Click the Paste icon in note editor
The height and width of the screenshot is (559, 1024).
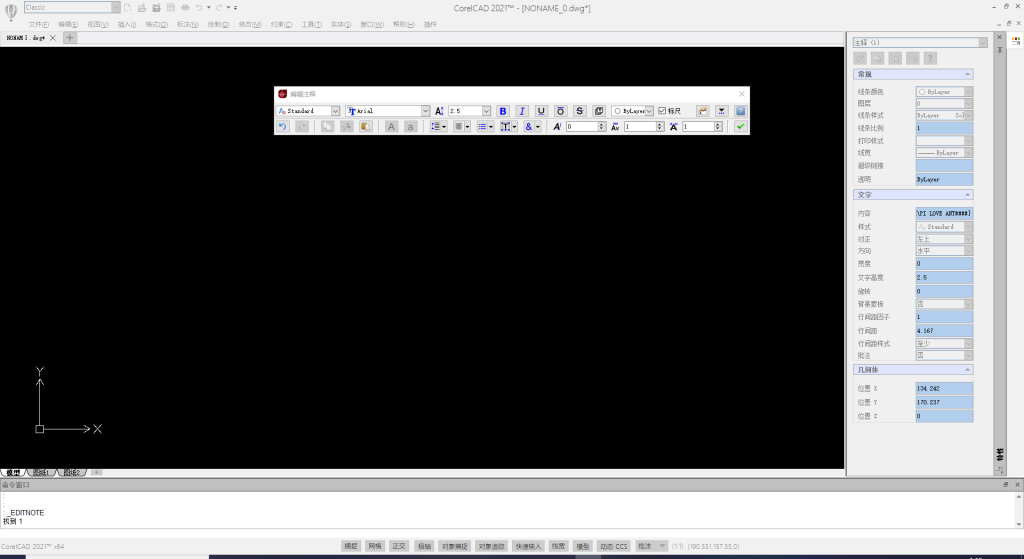[x=366, y=127]
